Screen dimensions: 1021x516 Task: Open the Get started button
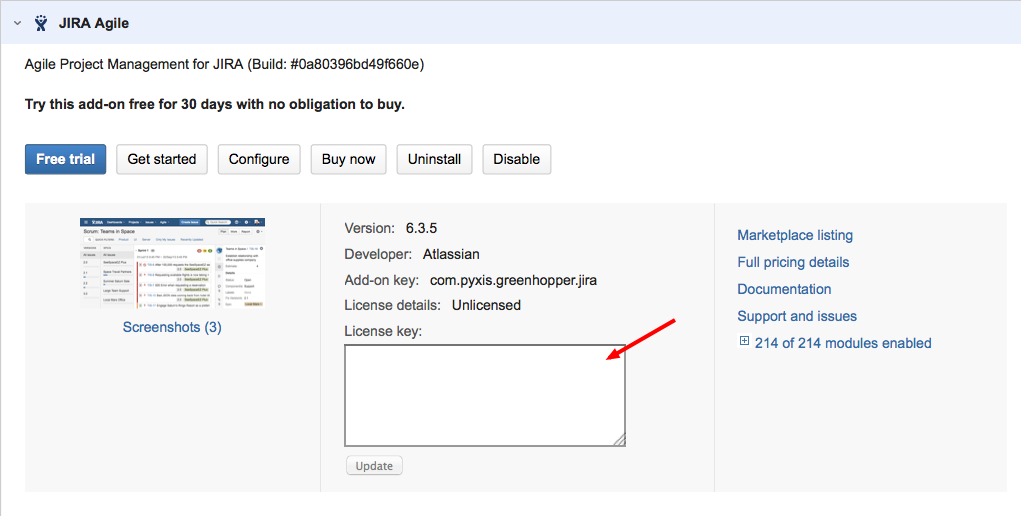tap(161, 160)
